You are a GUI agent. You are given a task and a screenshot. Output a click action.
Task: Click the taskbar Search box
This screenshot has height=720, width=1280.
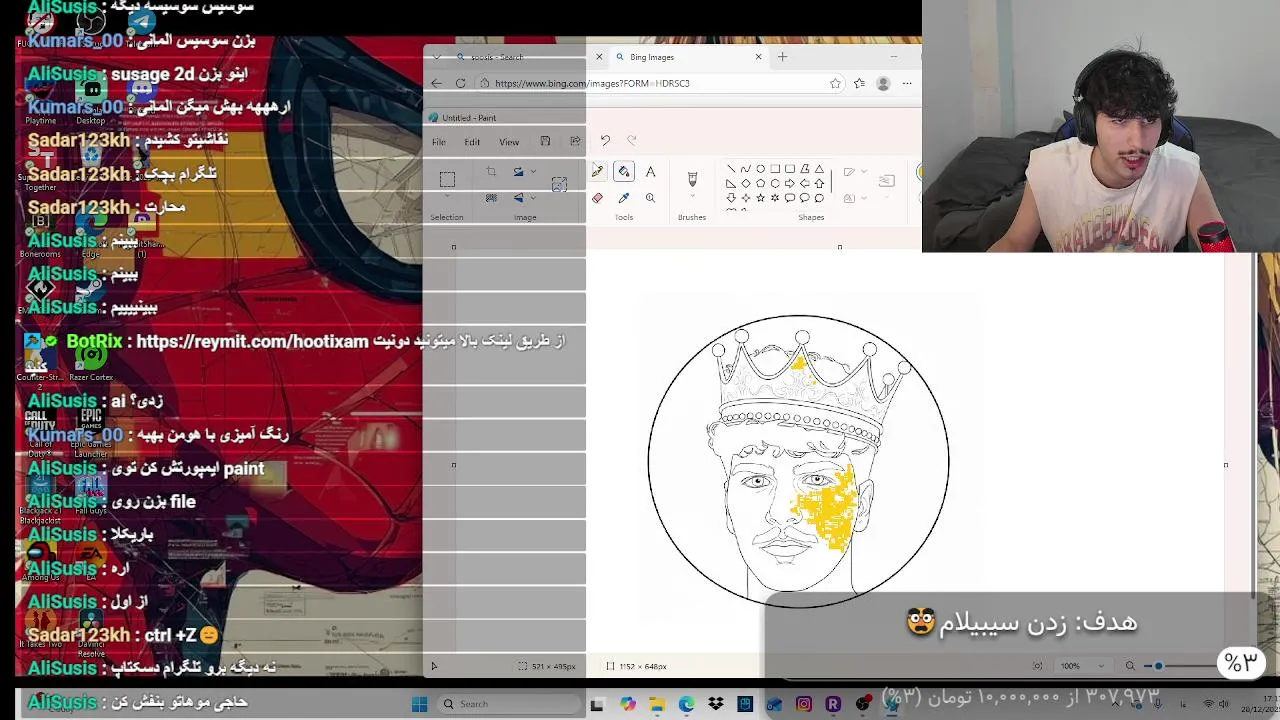pos(510,704)
